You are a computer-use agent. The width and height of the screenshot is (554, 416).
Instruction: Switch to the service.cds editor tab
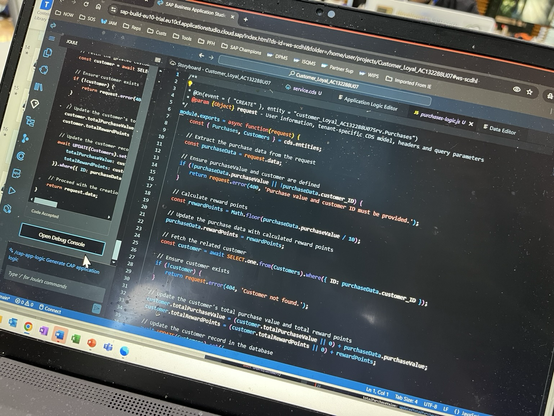(x=304, y=90)
